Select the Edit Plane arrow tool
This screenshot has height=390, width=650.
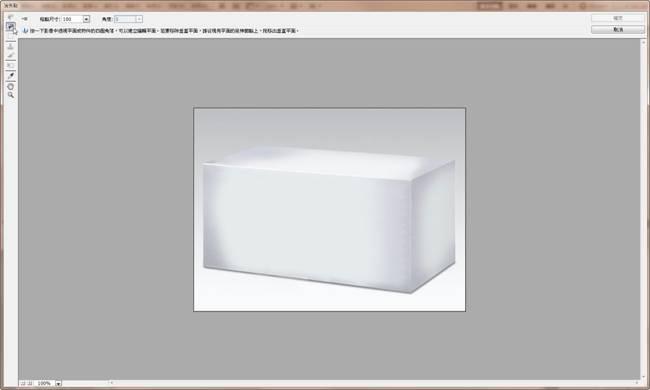click(x=10, y=18)
